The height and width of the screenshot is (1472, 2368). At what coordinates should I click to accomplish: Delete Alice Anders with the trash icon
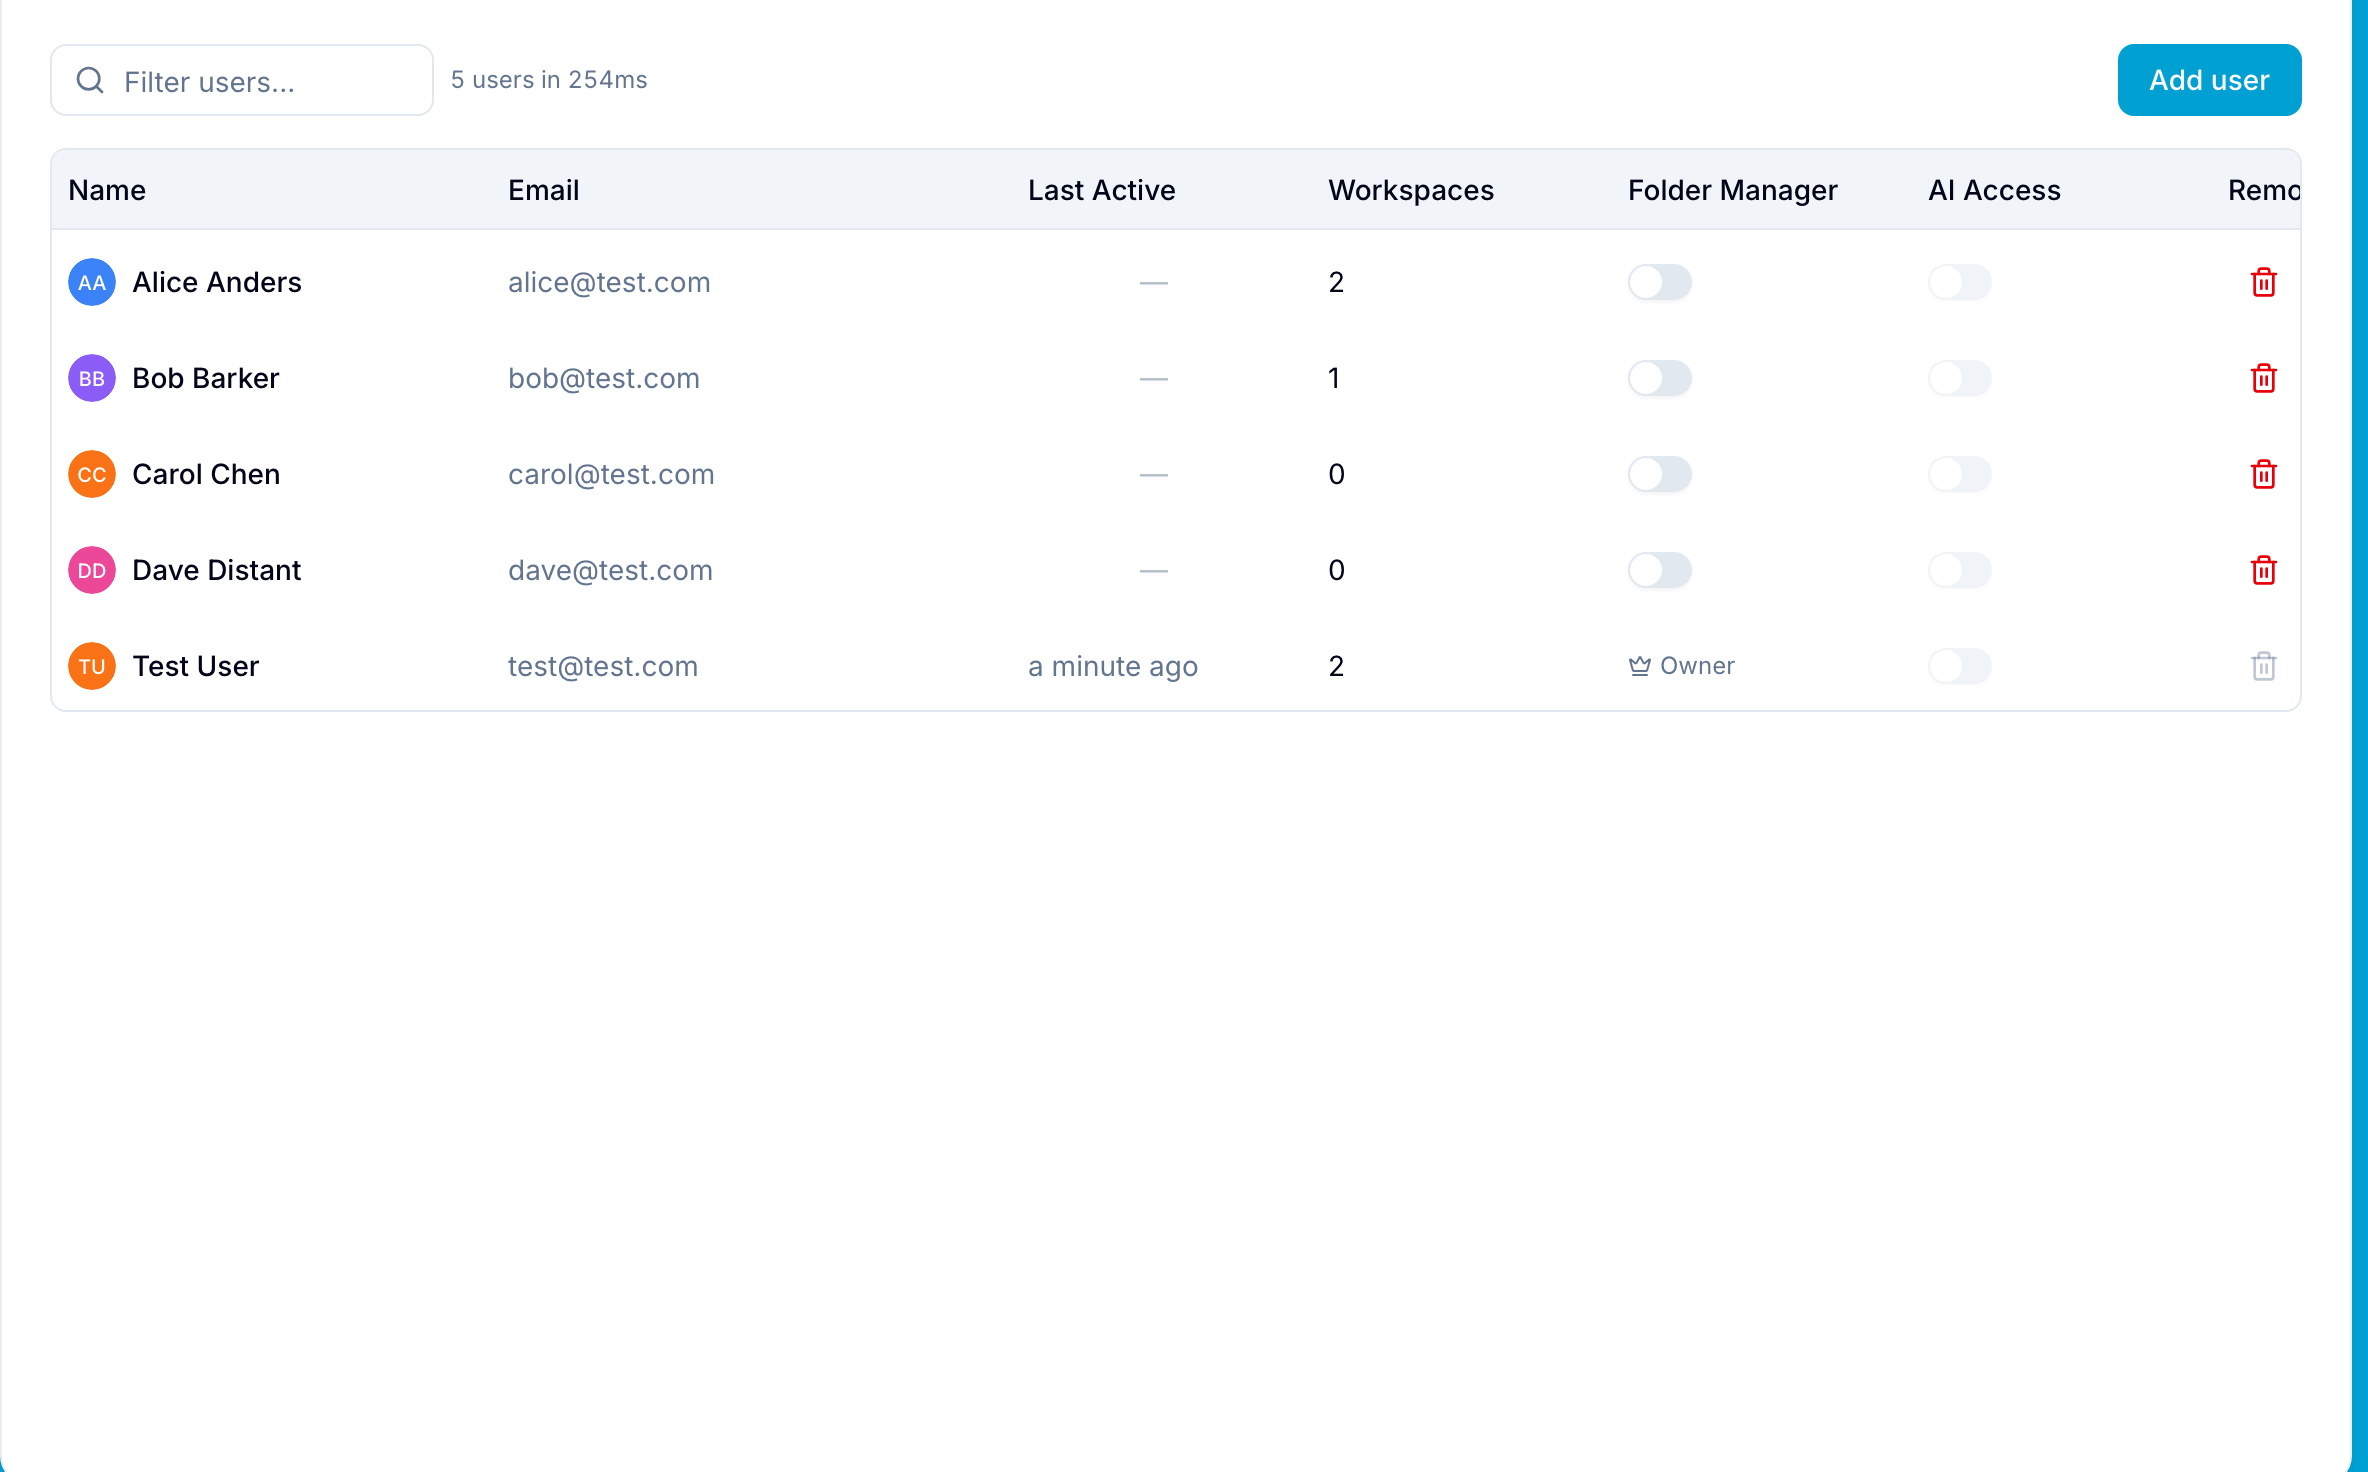point(2263,282)
